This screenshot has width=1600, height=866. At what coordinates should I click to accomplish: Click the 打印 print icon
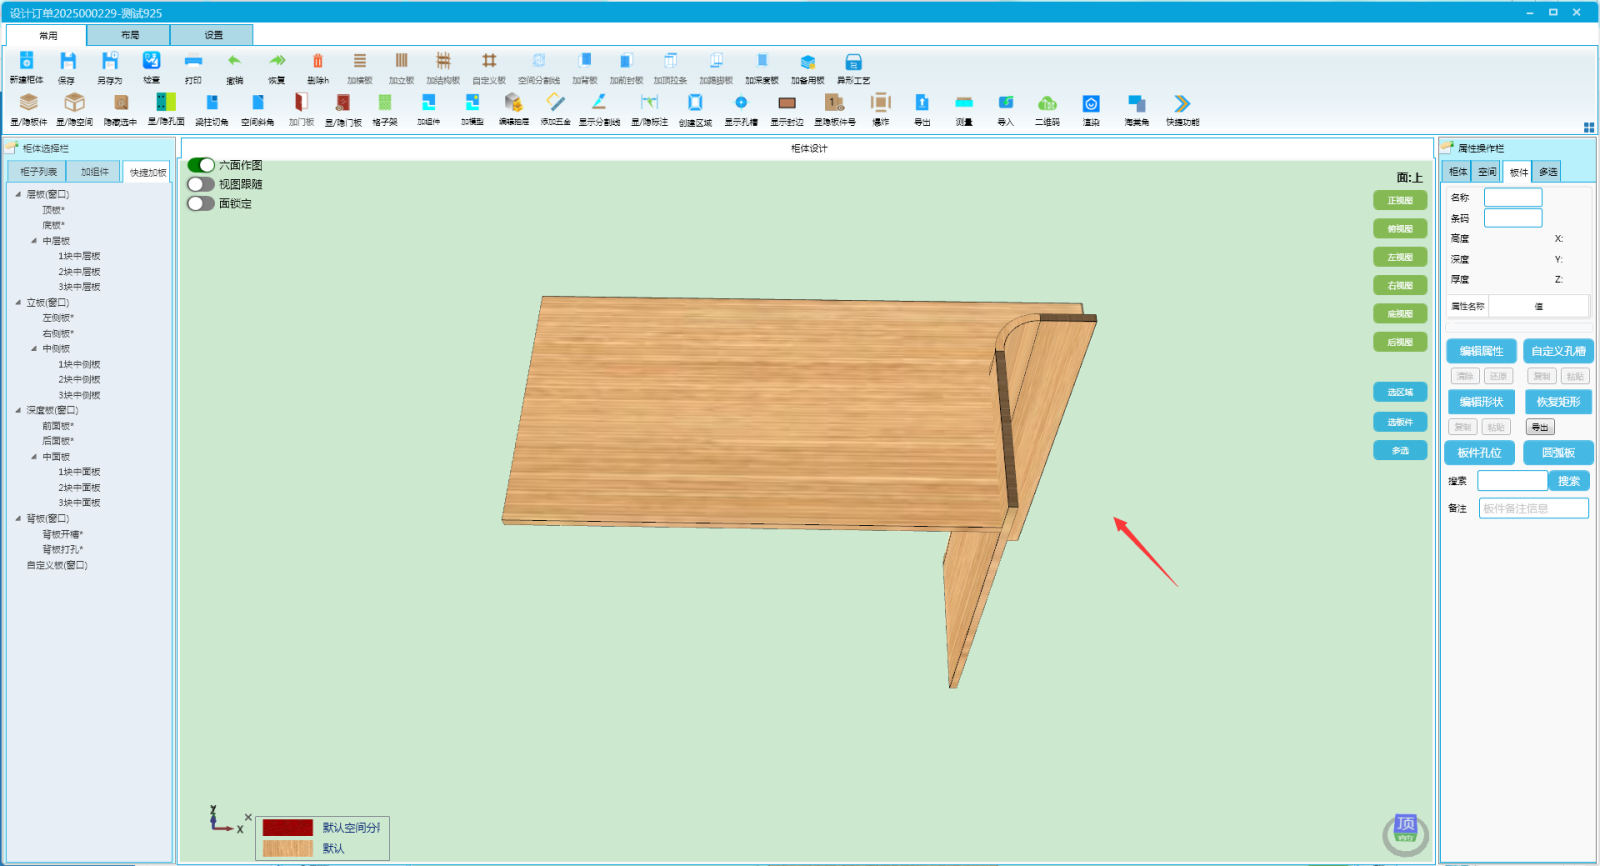(x=193, y=62)
